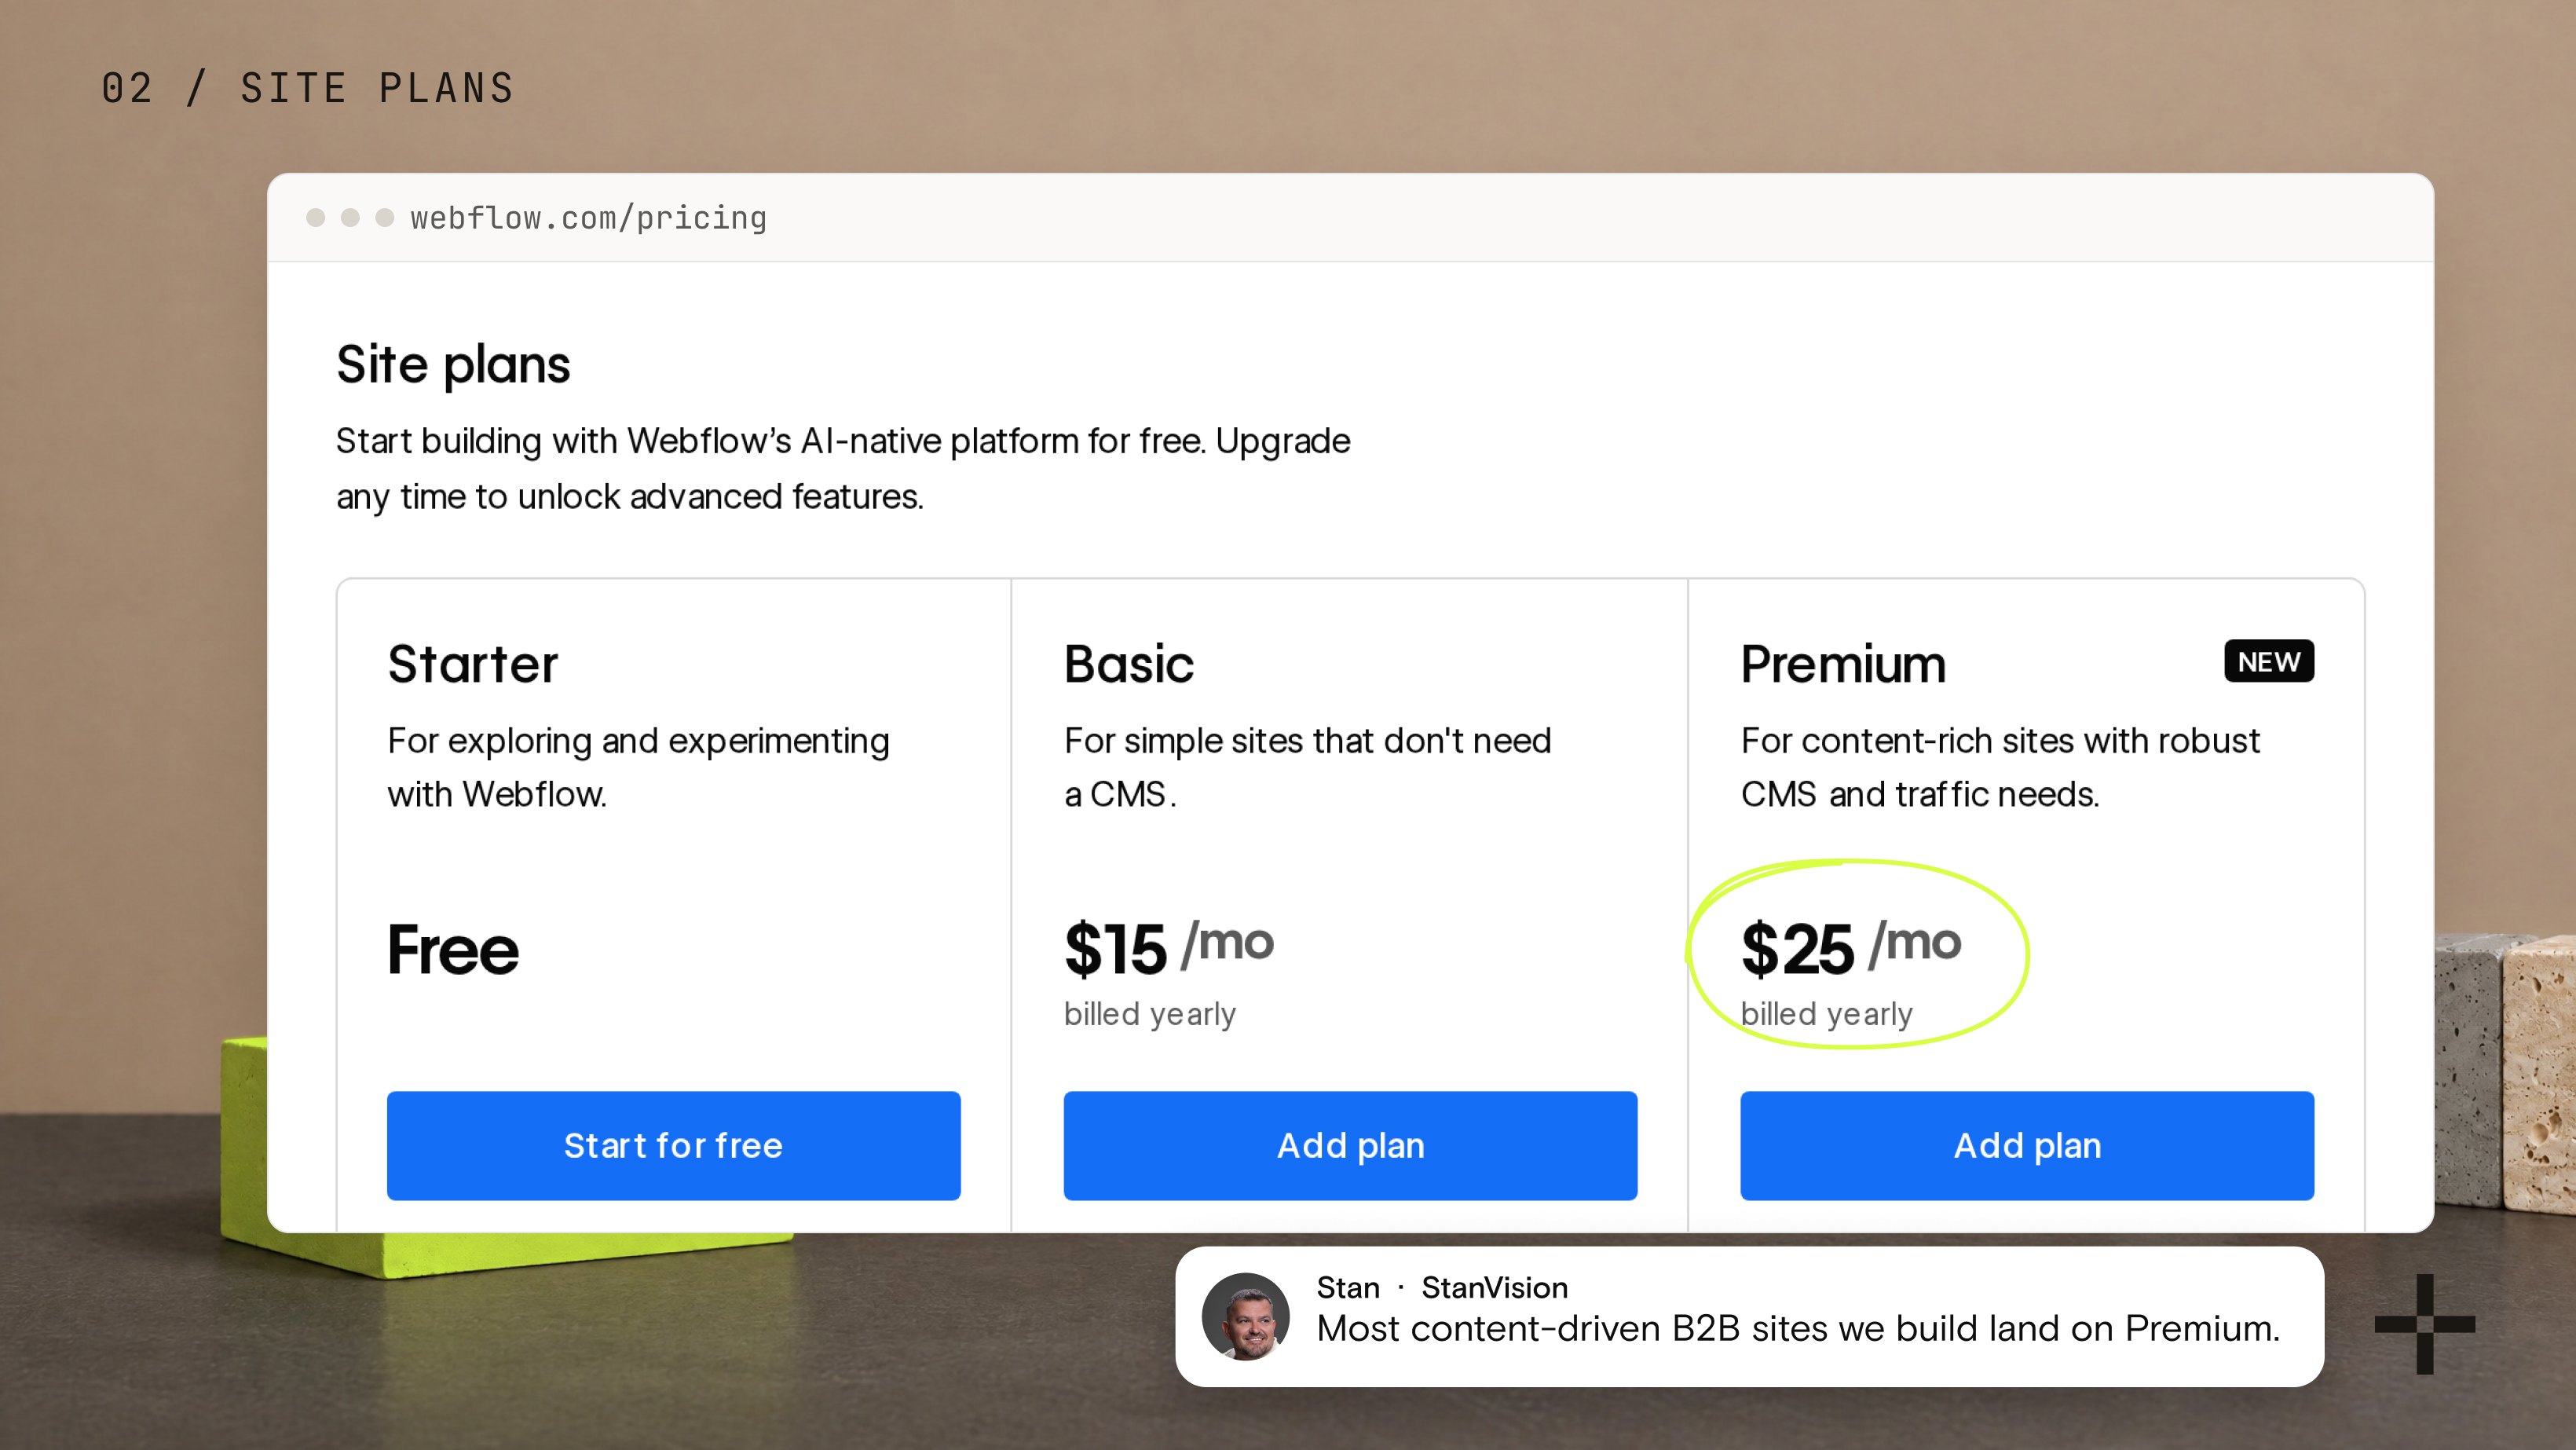Click the NEW badge on Premium
Screen dimensions: 2576x1450
click(x=2269, y=661)
